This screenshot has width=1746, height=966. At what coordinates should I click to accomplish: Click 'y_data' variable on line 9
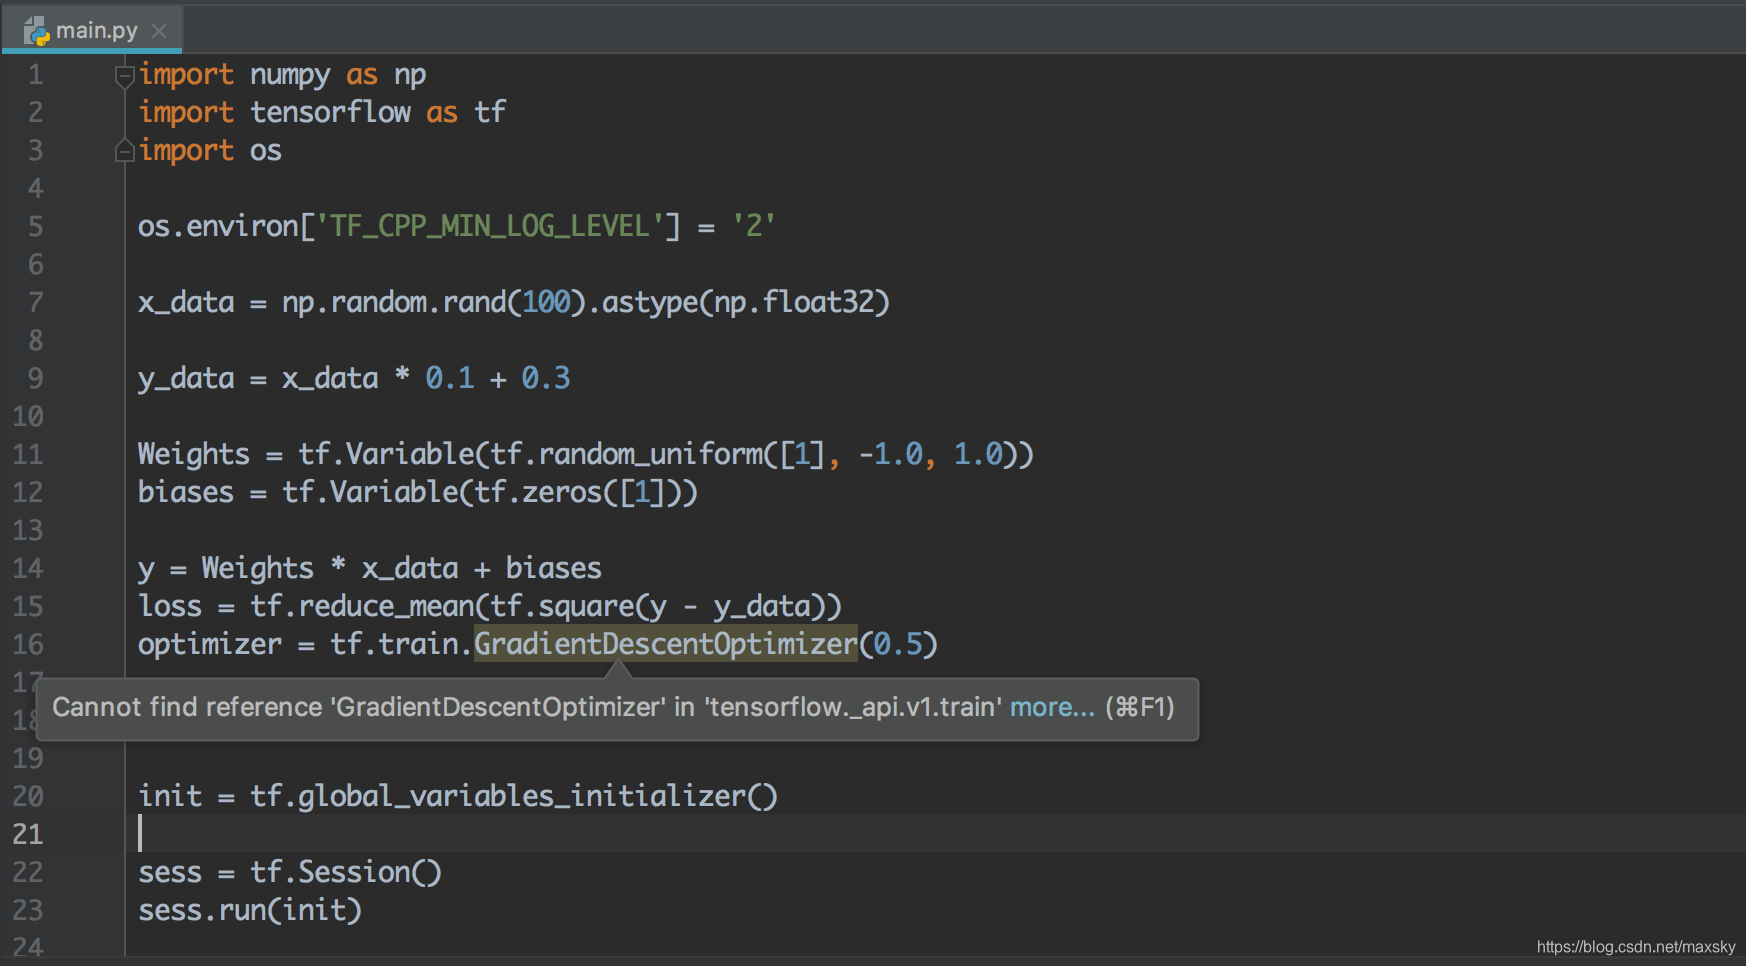pos(186,379)
